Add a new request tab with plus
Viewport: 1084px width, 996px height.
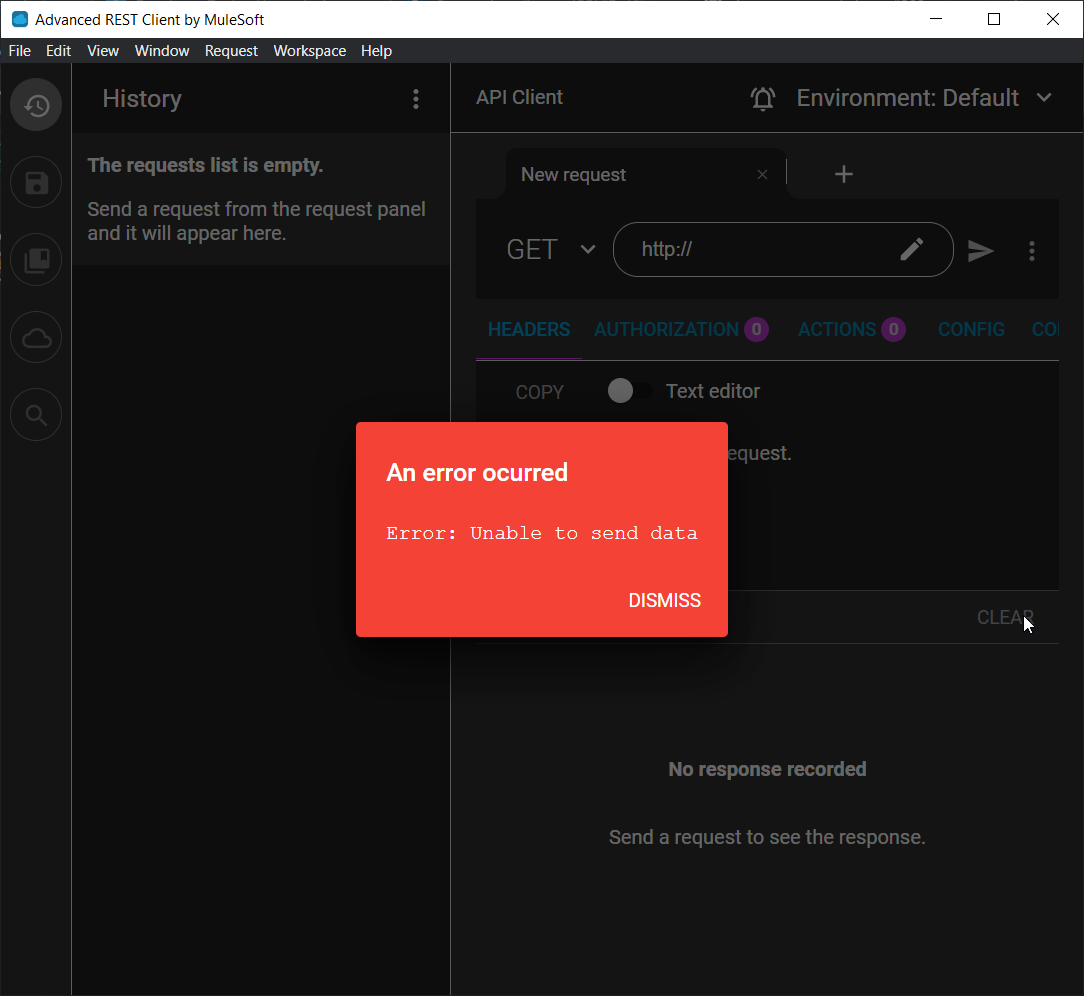[x=843, y=173]
